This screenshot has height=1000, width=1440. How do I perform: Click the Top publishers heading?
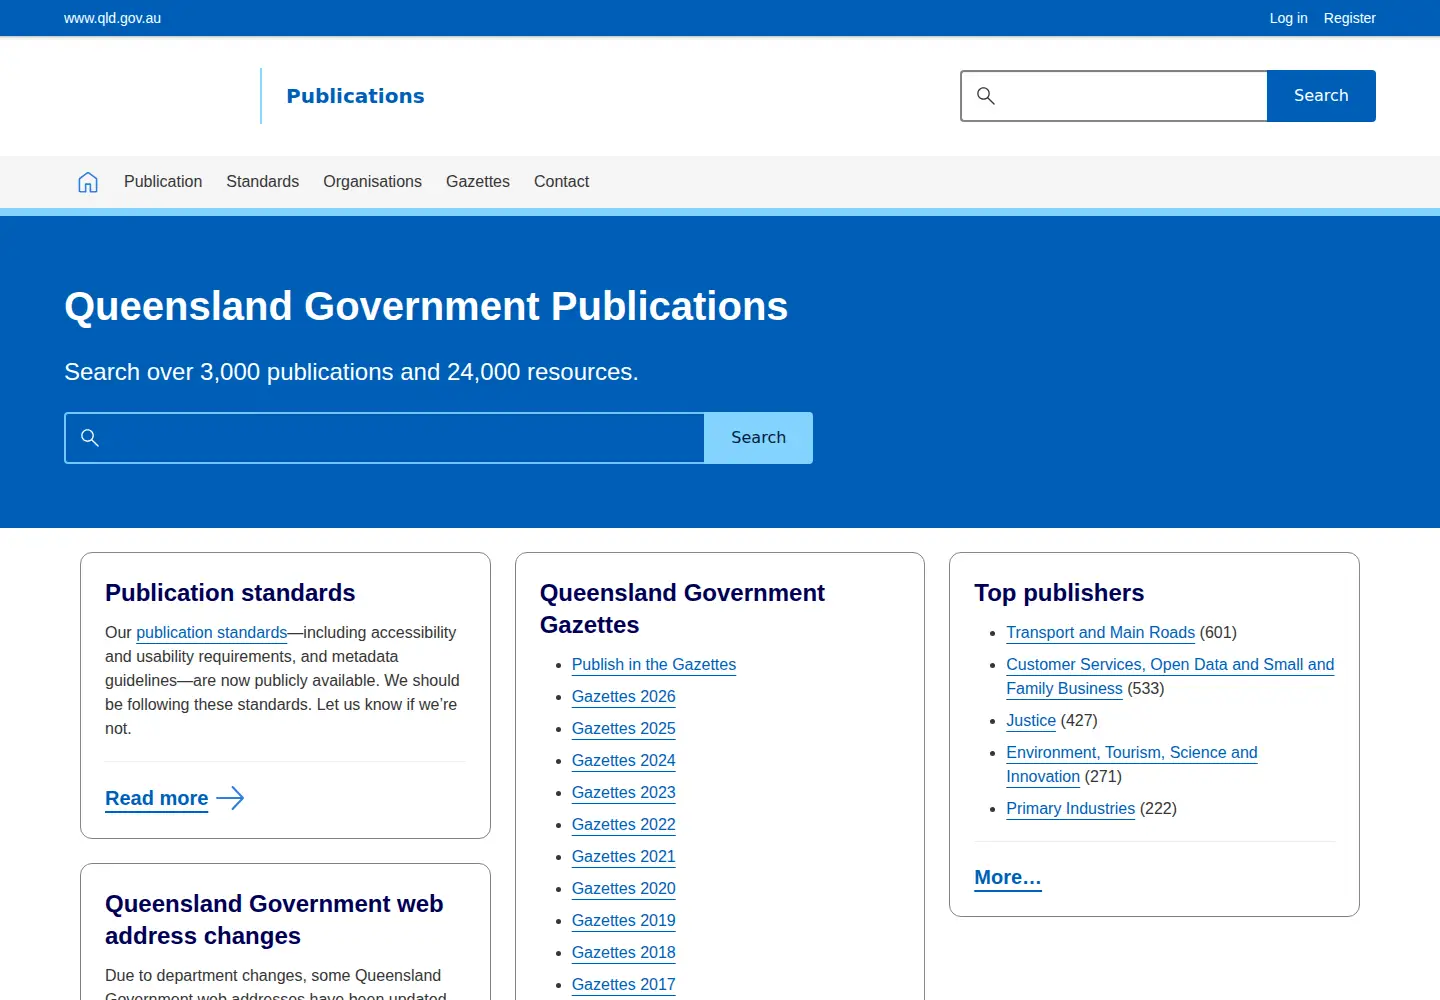click(x=1059, y=593)
